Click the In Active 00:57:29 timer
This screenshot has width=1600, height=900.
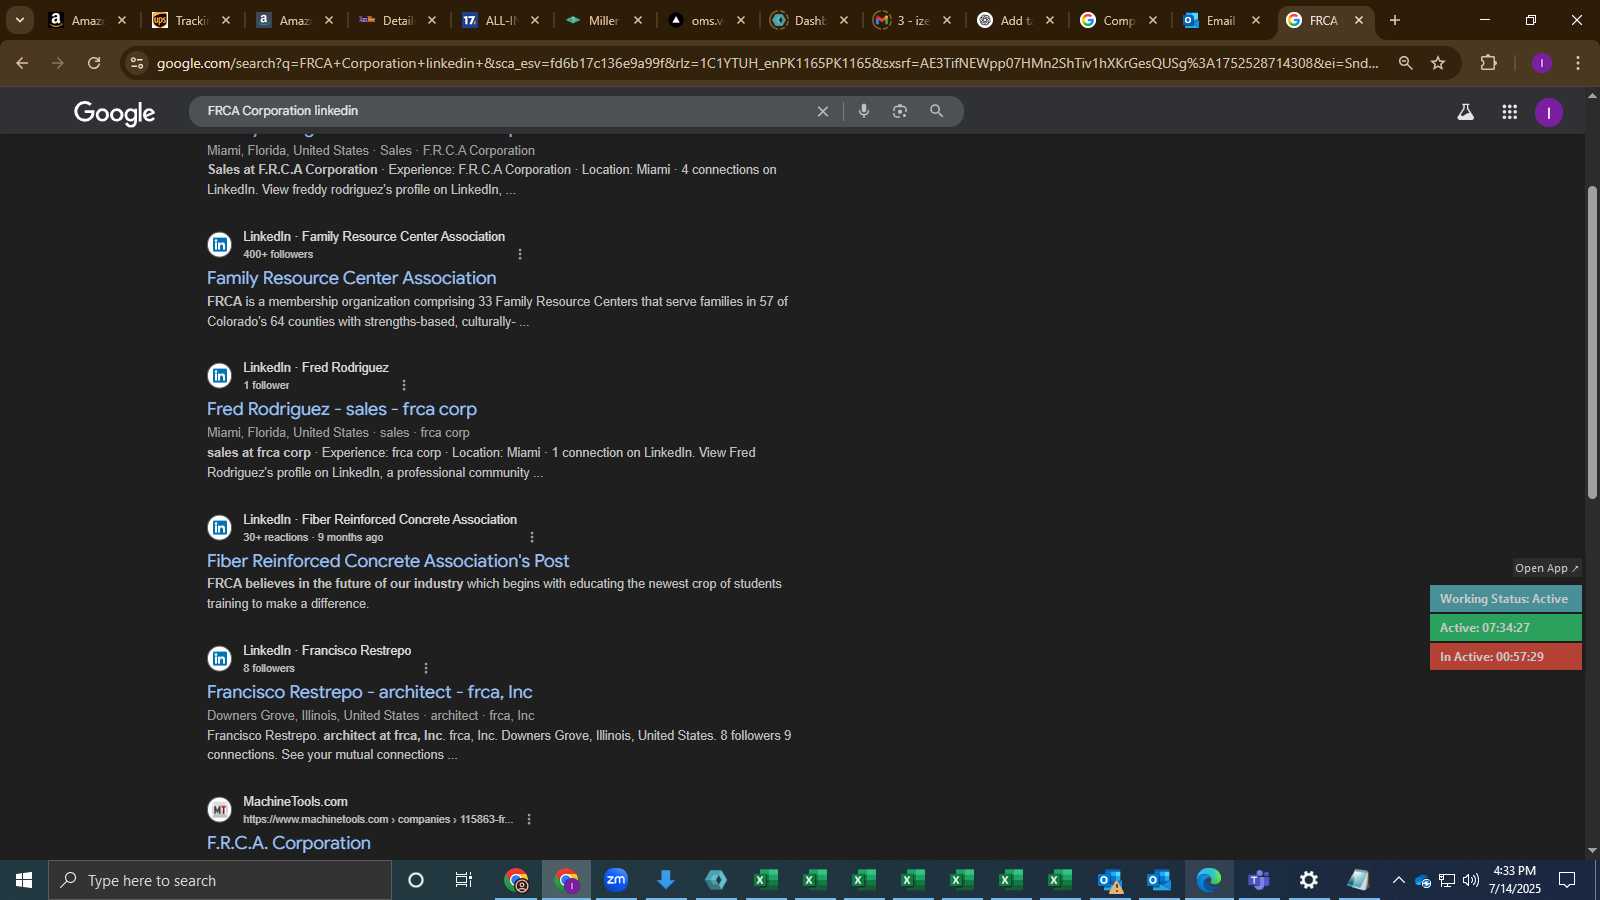click(x=1505, y=657)
